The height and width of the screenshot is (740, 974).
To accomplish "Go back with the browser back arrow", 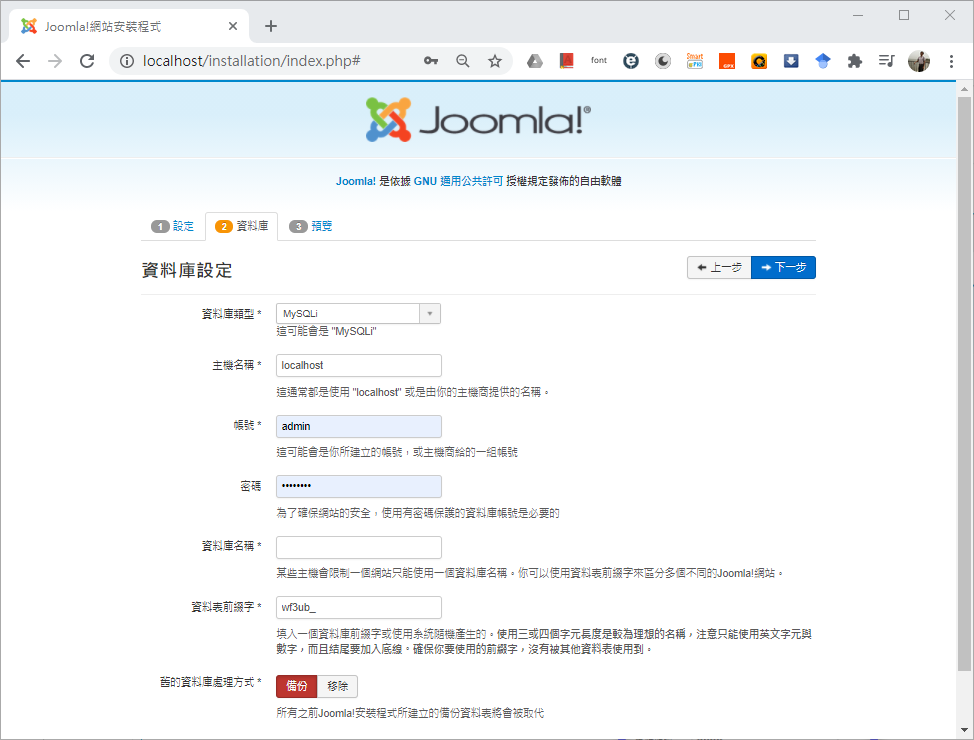I will click(23, 61).
